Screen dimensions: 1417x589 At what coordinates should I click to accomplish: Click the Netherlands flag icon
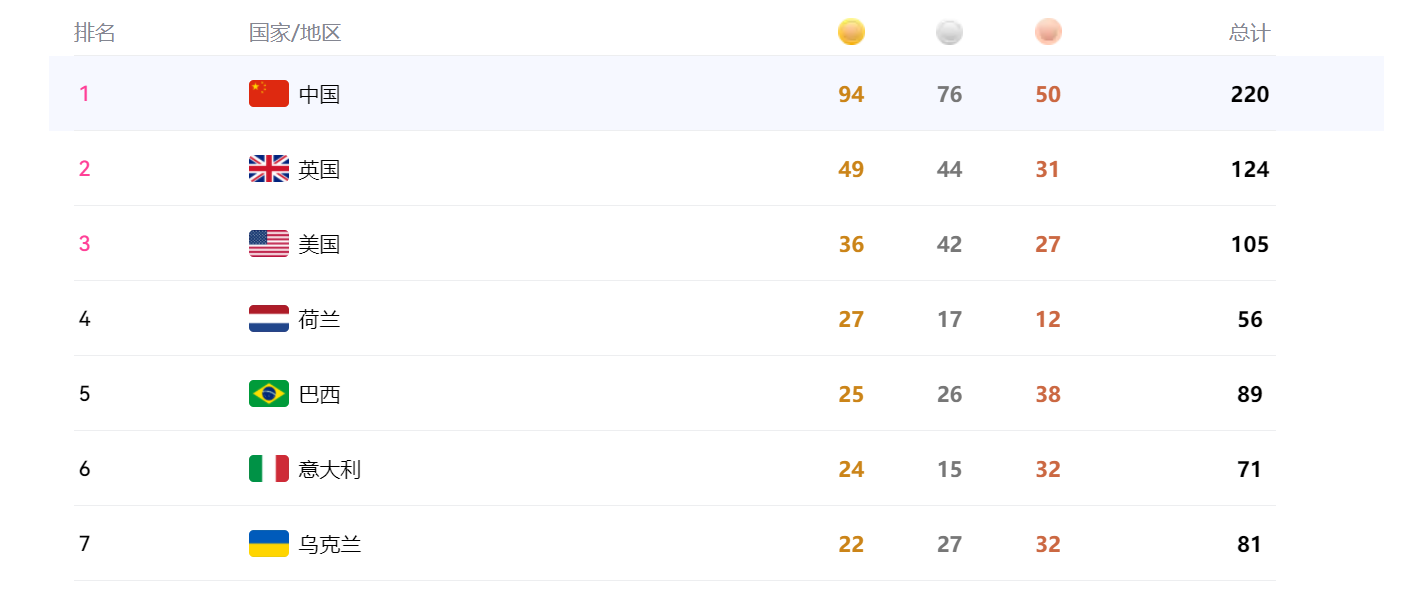click(x=269, y=318)
